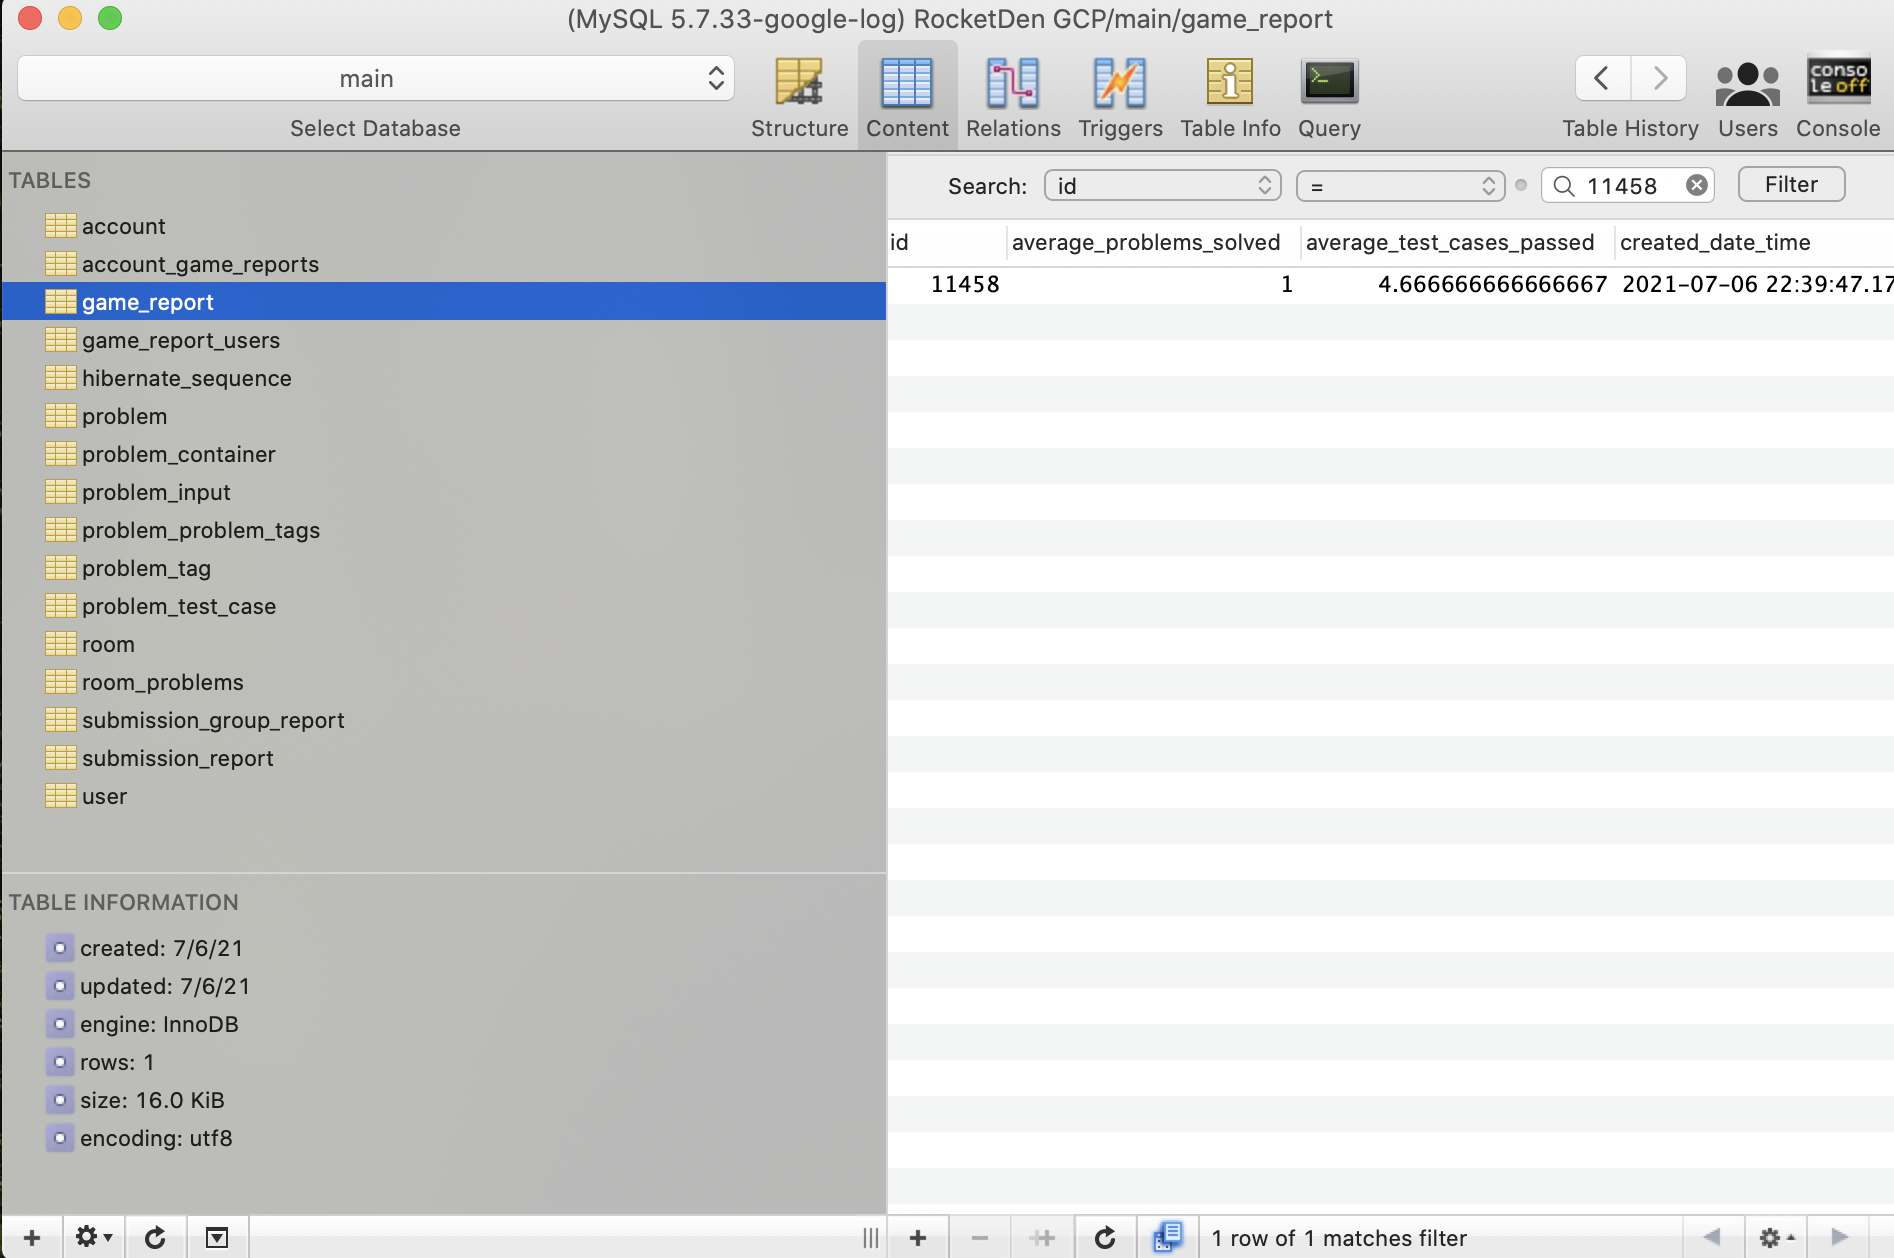The height and width of the screenshot is (1258, 1894).
Task: Sort by average_test_cases_passed column header
Action: click(x=1456, y=242)
